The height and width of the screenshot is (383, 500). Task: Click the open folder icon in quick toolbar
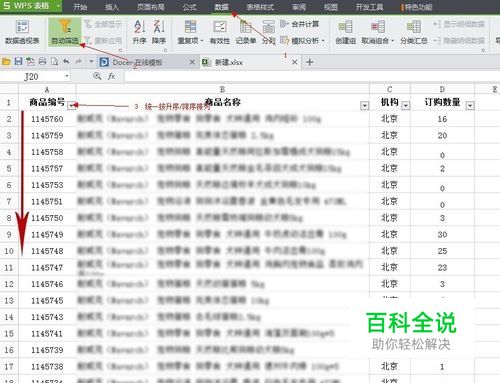[6, 62]
